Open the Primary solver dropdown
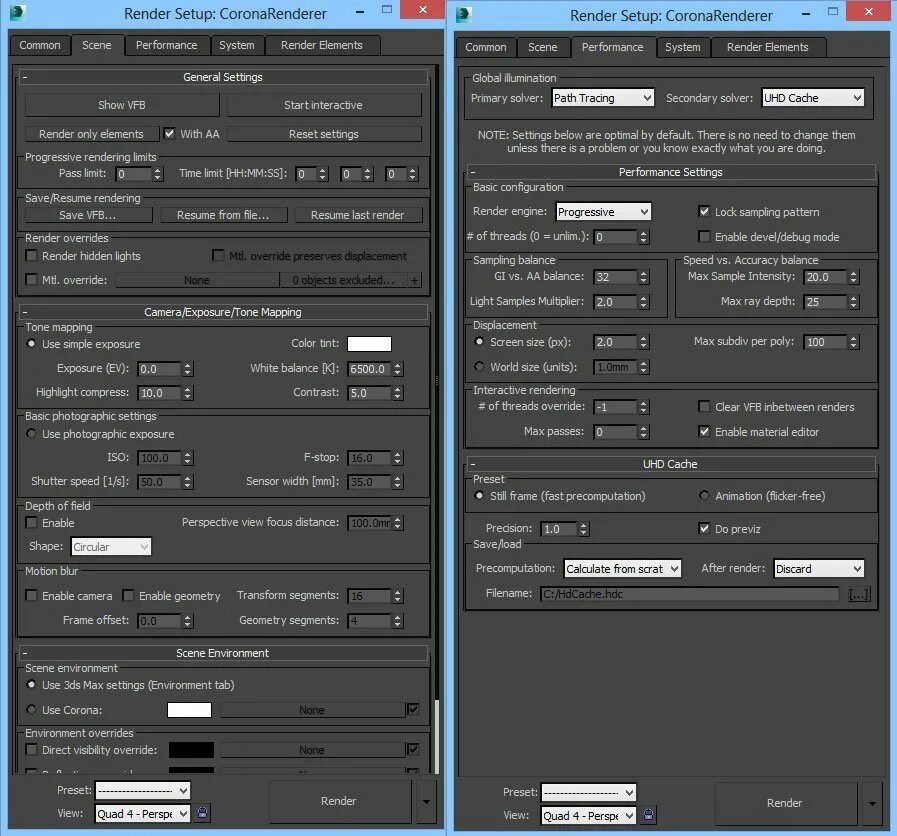The height and width of the screenshot is (836, 897). (x=603, y=98)
